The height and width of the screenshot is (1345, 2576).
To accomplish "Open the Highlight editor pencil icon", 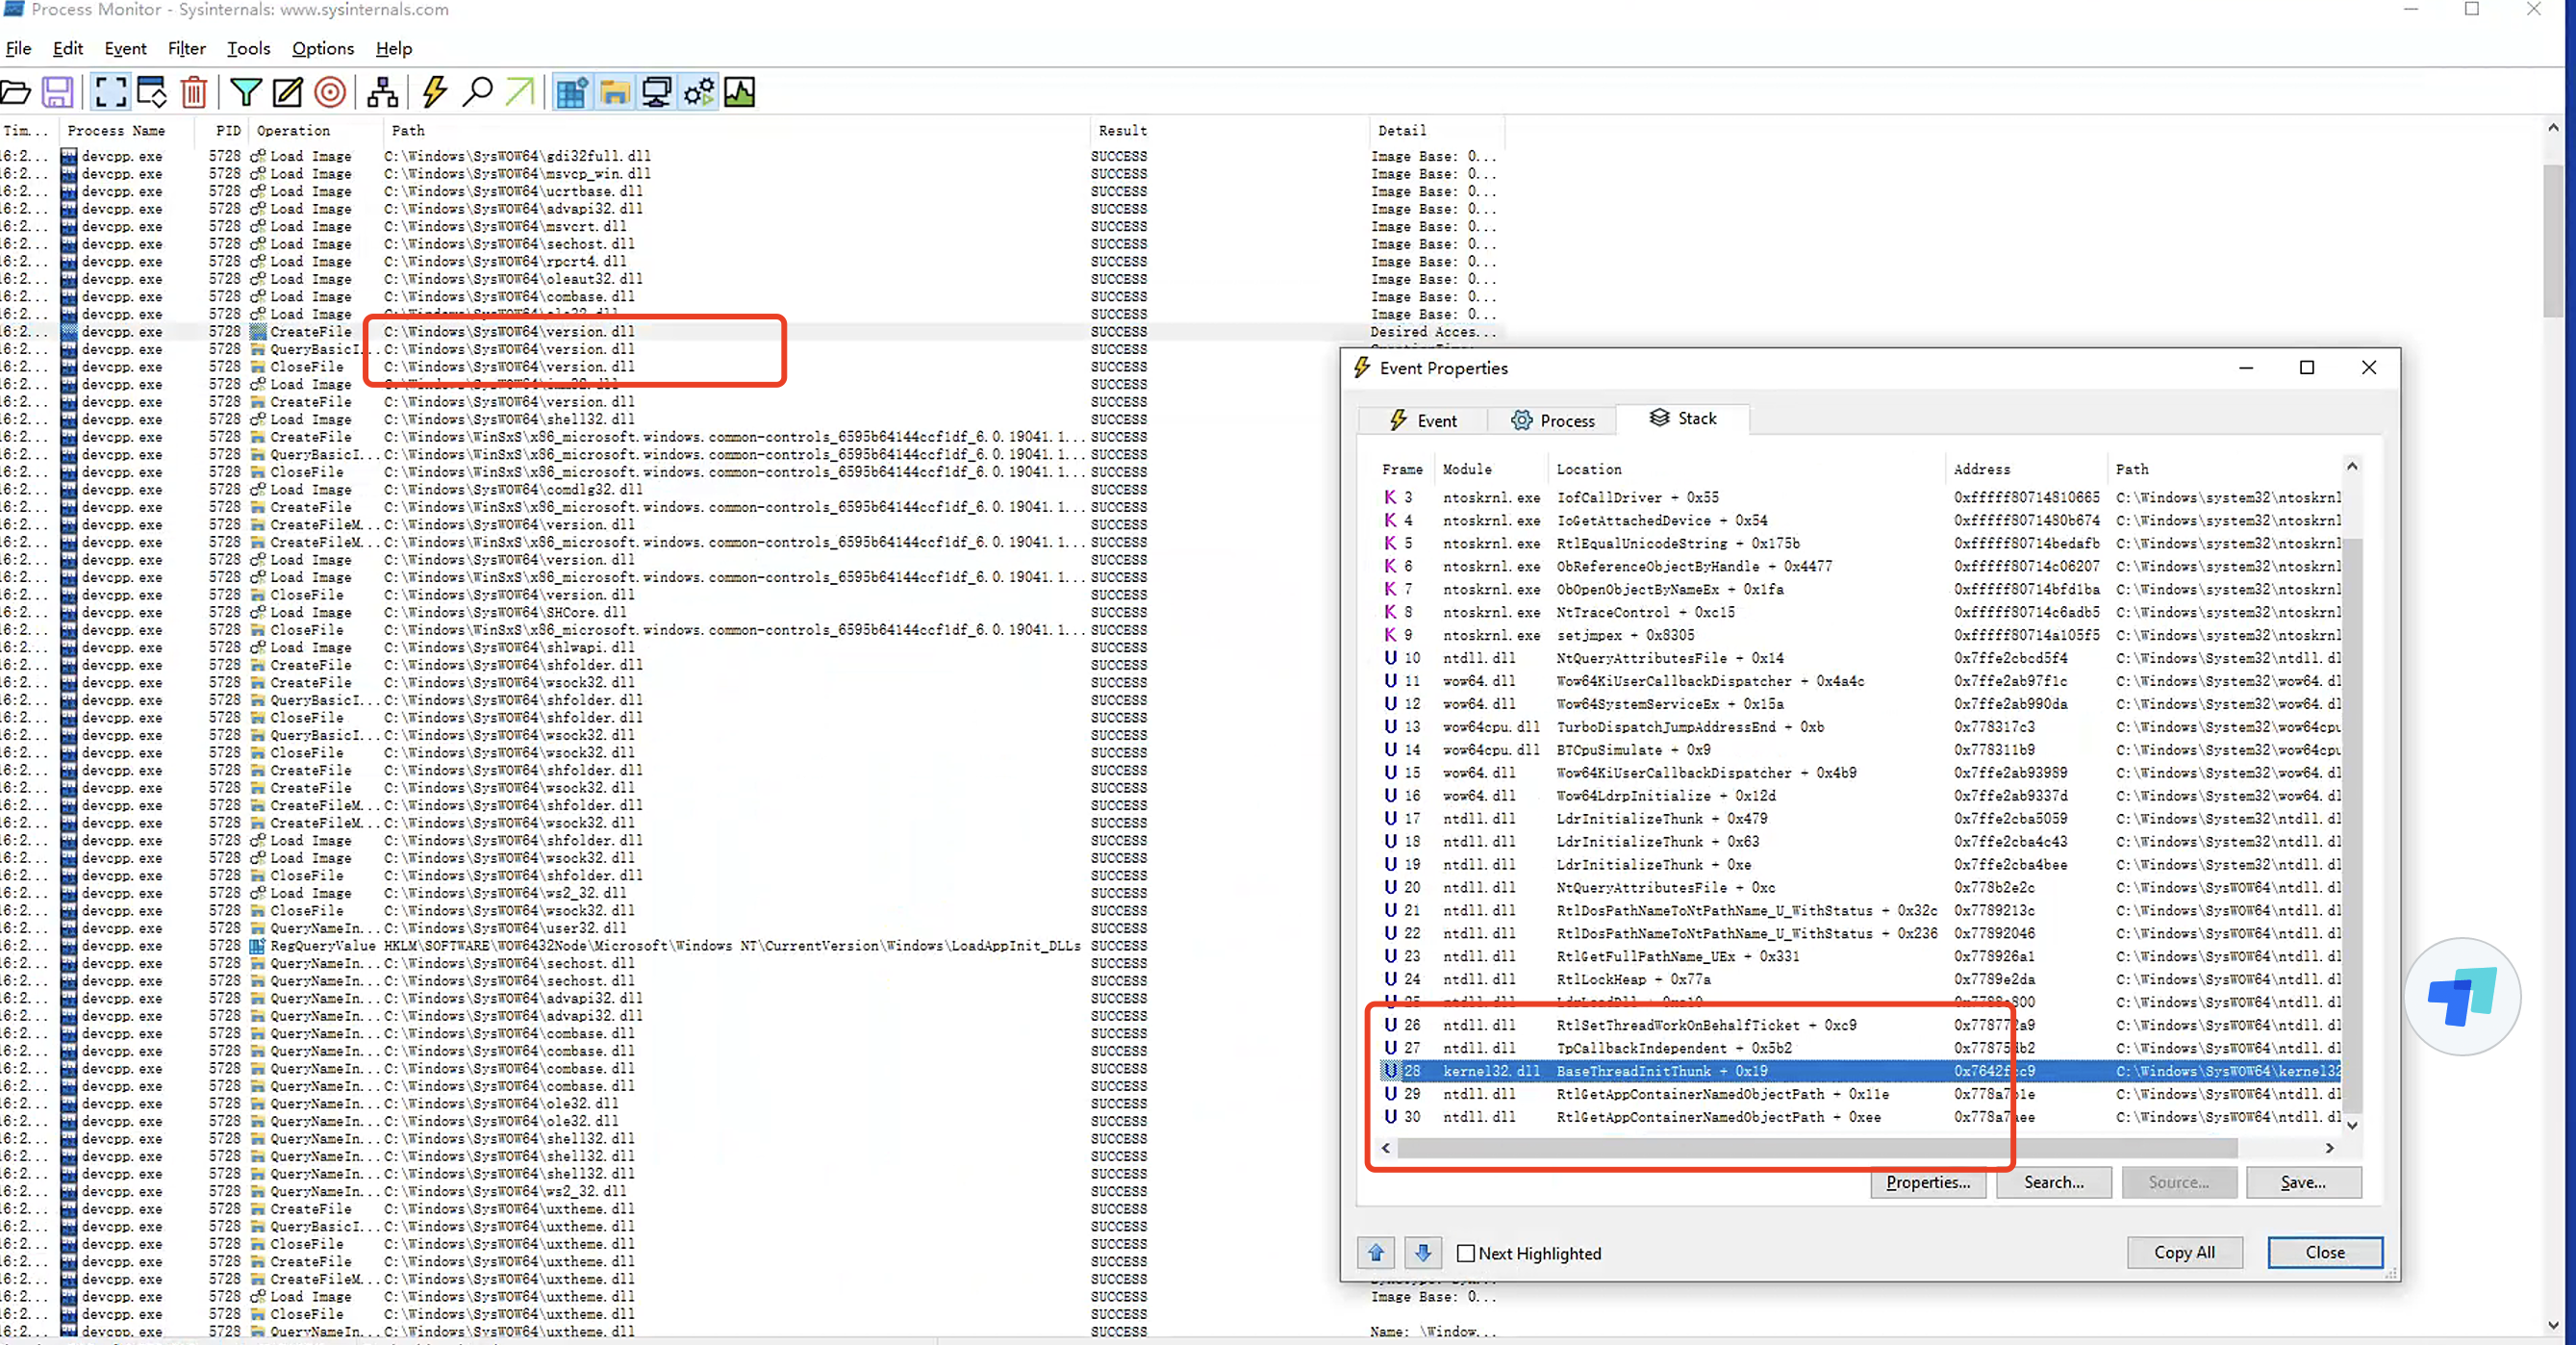I will pos(288,92).
